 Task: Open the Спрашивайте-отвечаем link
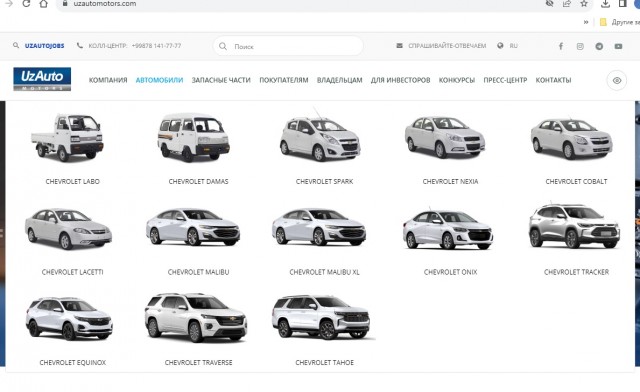(447, 46)
